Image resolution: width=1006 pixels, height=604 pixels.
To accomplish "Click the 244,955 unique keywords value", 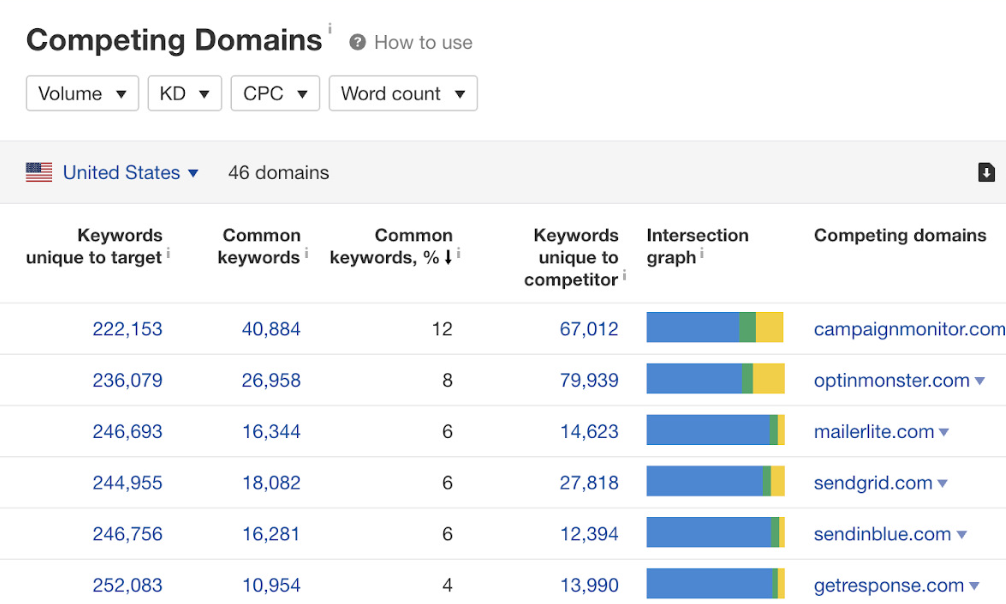I will pos(128,483).
